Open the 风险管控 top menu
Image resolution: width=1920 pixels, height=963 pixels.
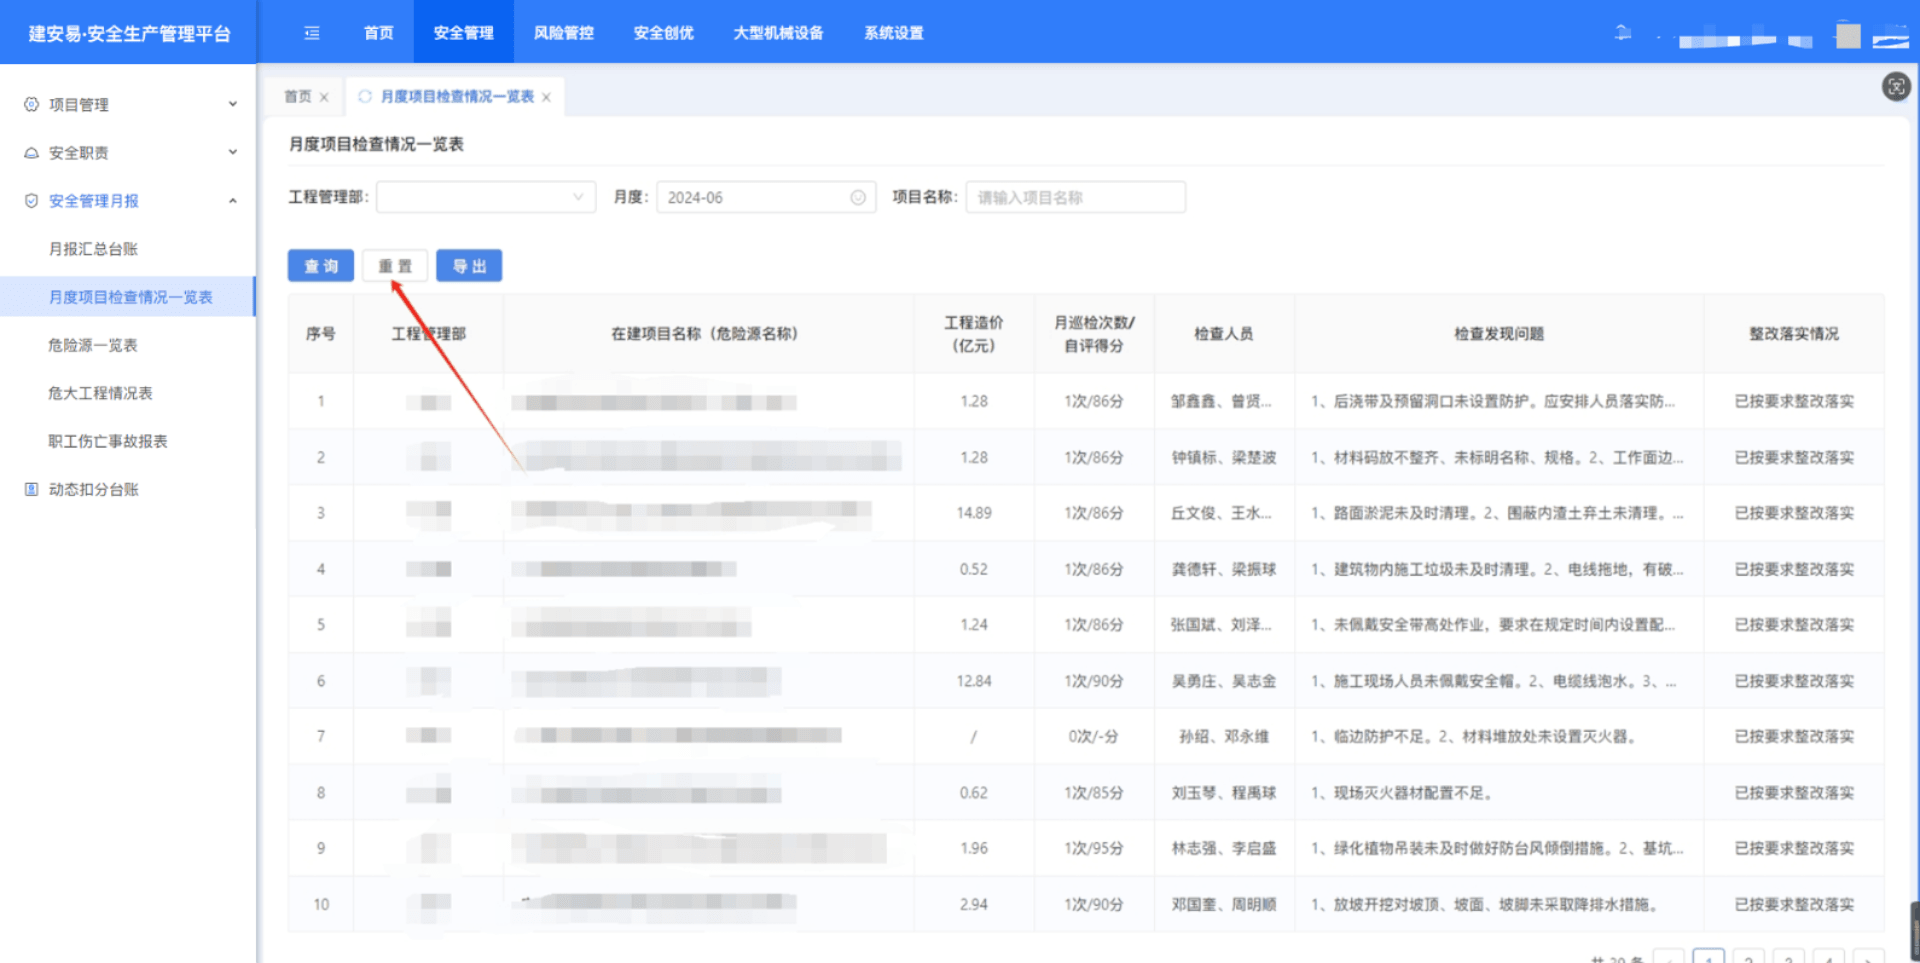click(x=563, y=33)
